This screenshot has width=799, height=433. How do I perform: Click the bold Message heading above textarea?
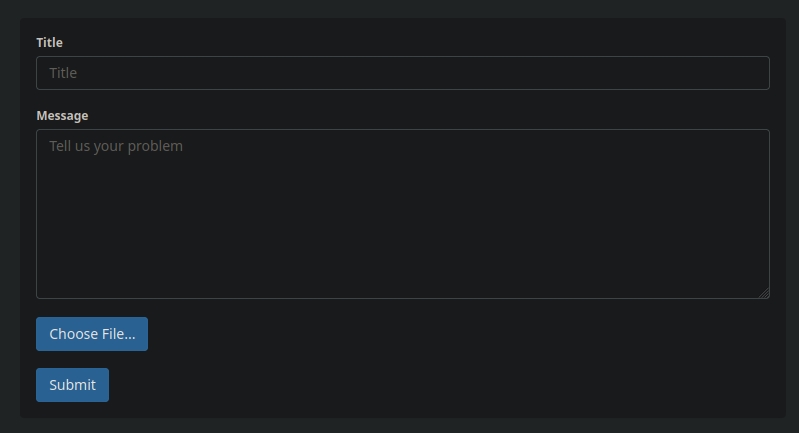62,116
